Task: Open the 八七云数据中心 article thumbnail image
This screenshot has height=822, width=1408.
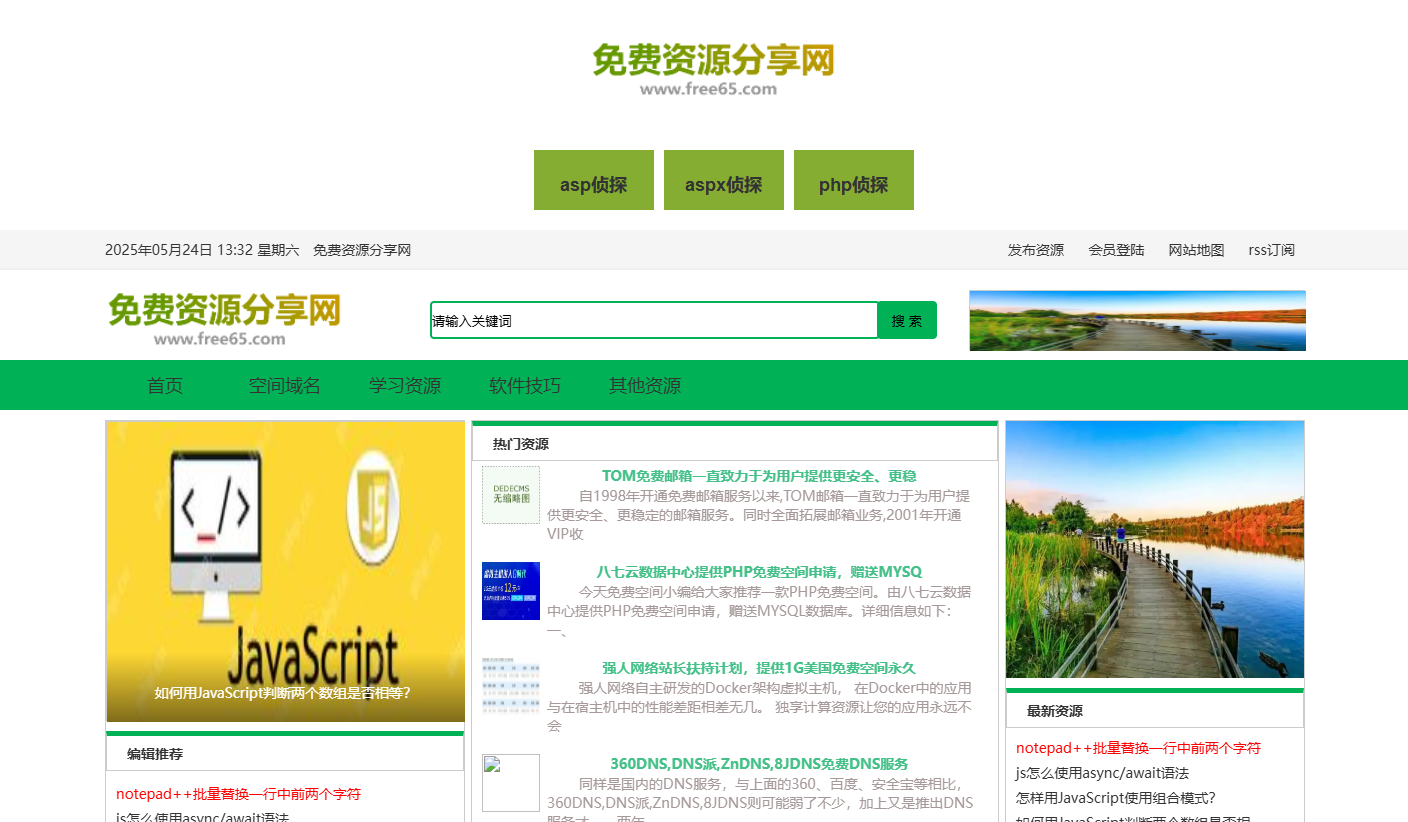Action: coord(510,591)
